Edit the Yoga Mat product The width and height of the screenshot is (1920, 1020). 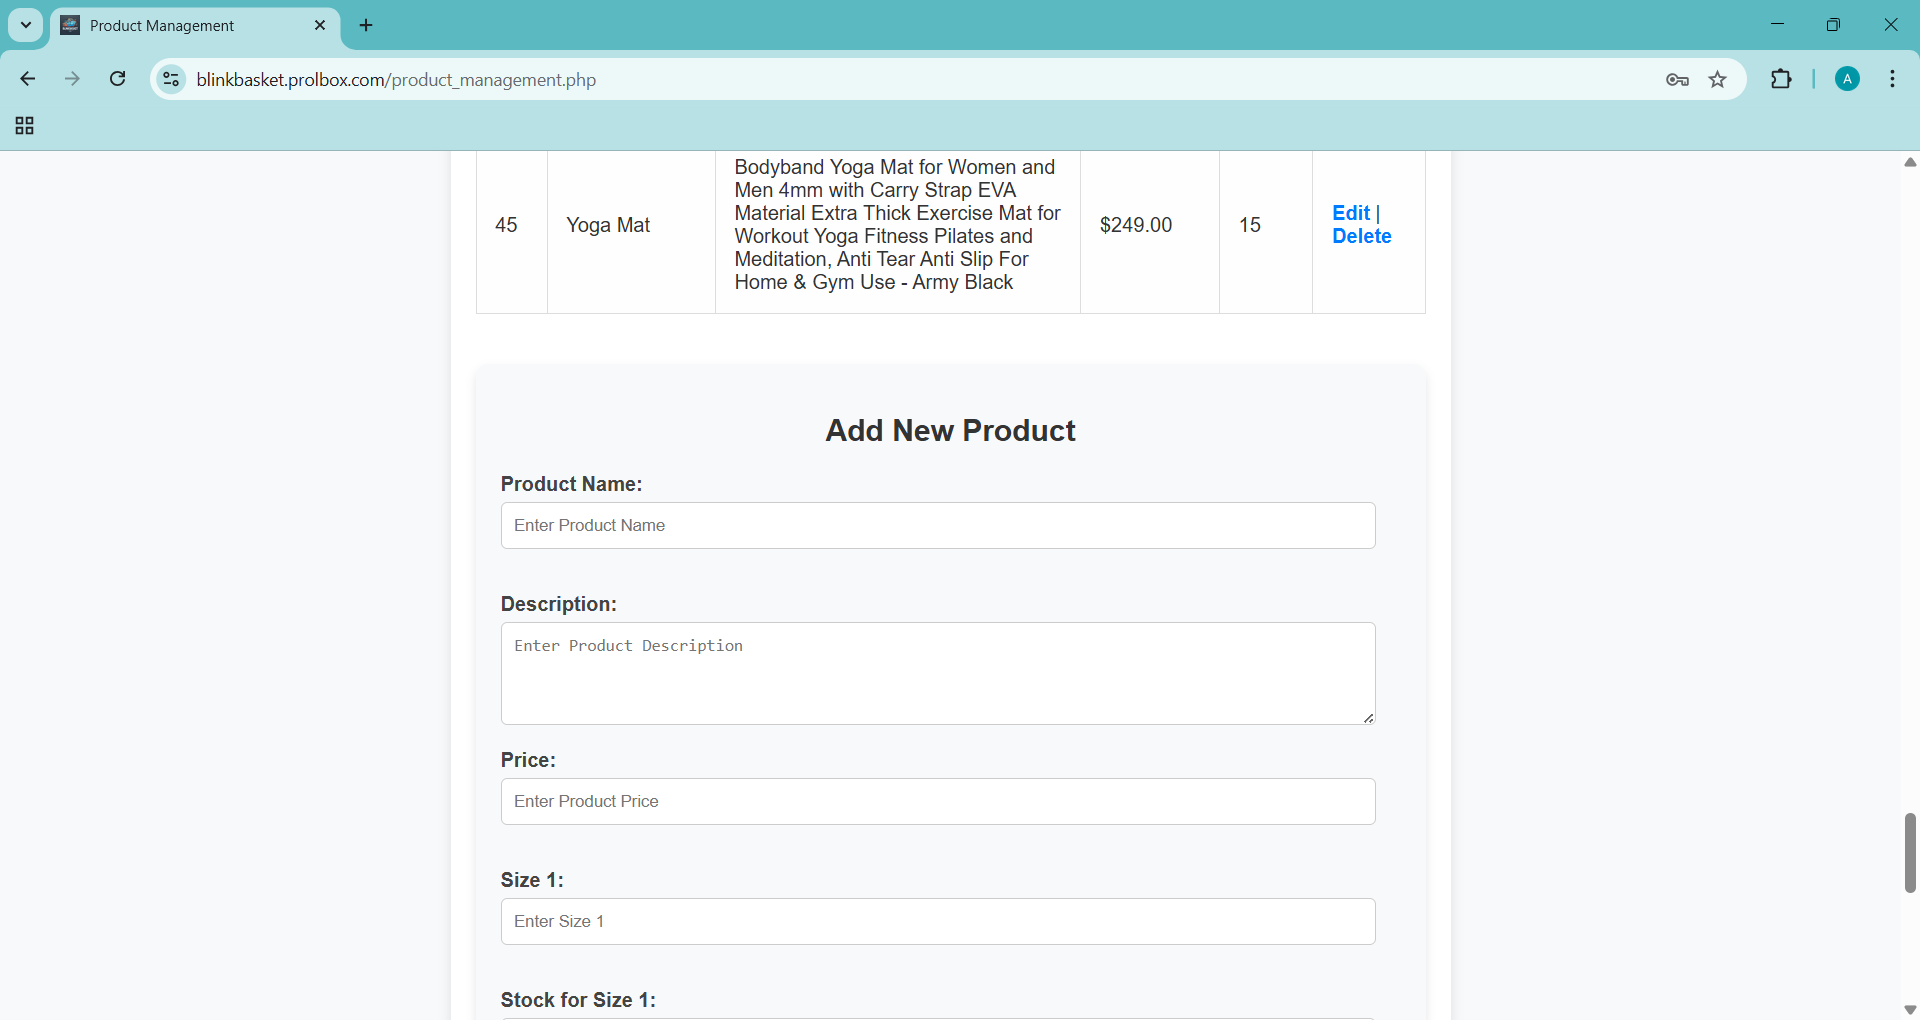pos(1350,213)
